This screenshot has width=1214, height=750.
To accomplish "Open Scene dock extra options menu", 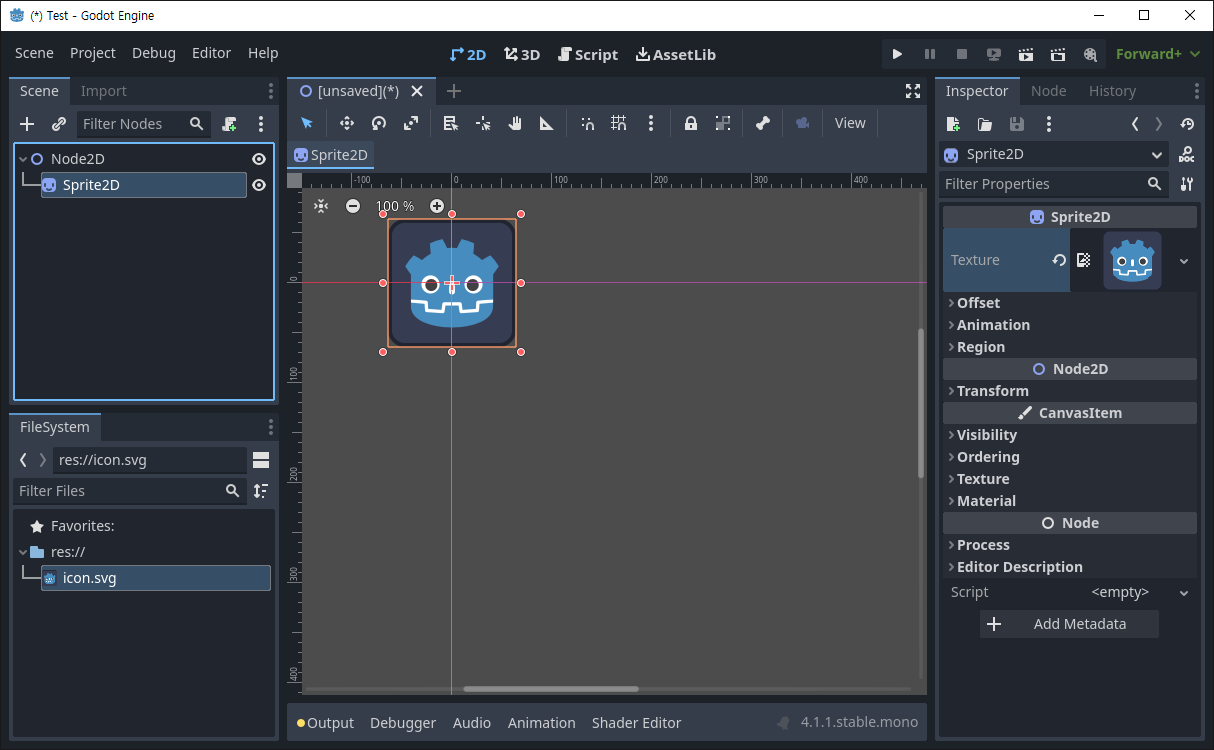I will pyautogui.click(x=261, y=124).
